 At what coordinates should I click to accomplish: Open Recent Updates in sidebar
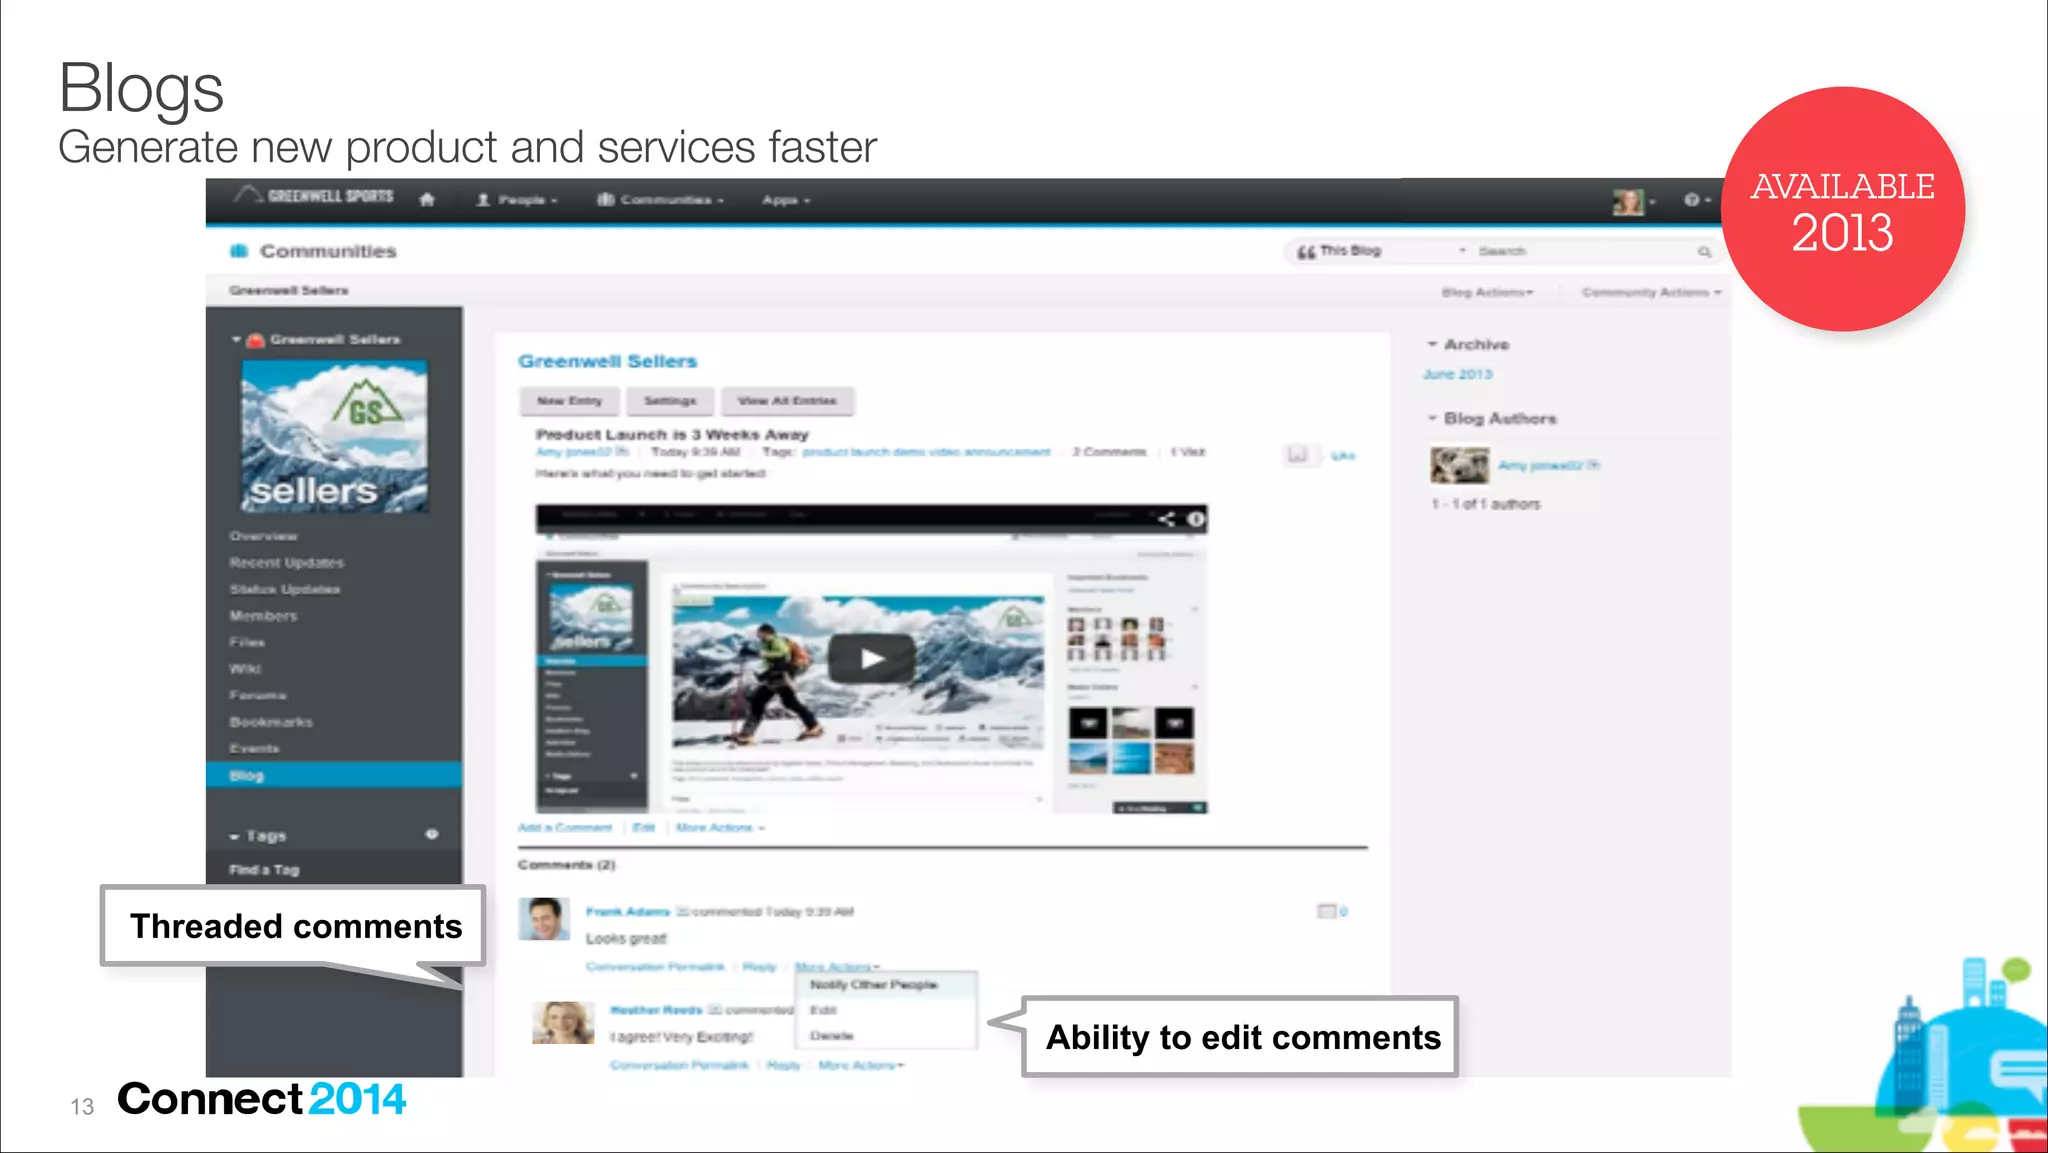pyautogui.click(x=286, y=563)
